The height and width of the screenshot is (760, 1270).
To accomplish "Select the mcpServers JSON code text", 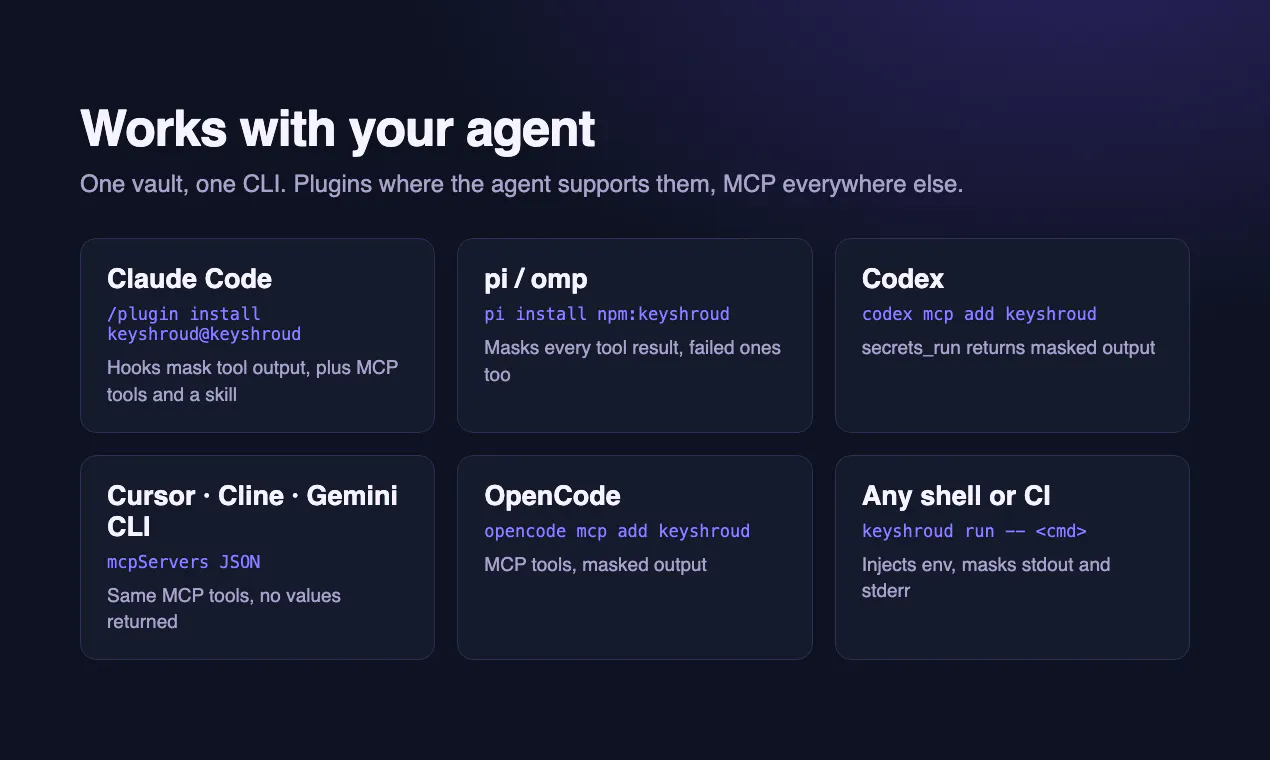I will point(184,562).
